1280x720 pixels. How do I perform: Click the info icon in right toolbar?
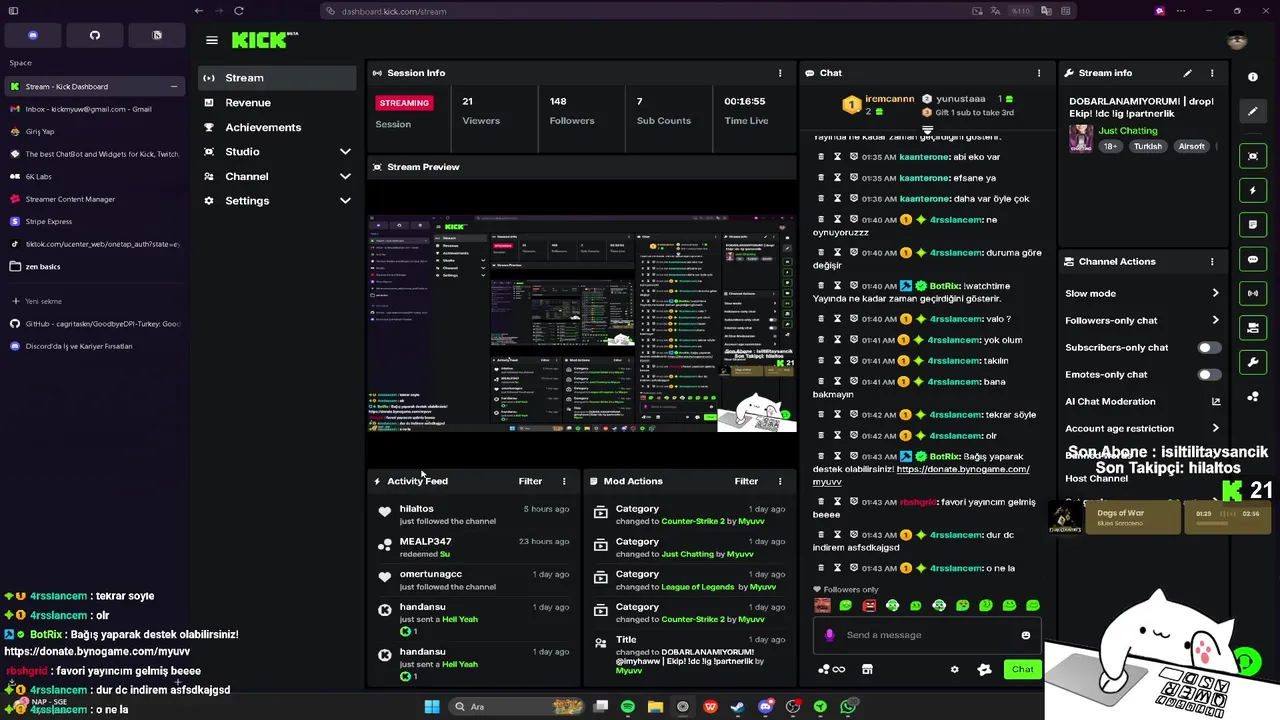coord(1253,77)
